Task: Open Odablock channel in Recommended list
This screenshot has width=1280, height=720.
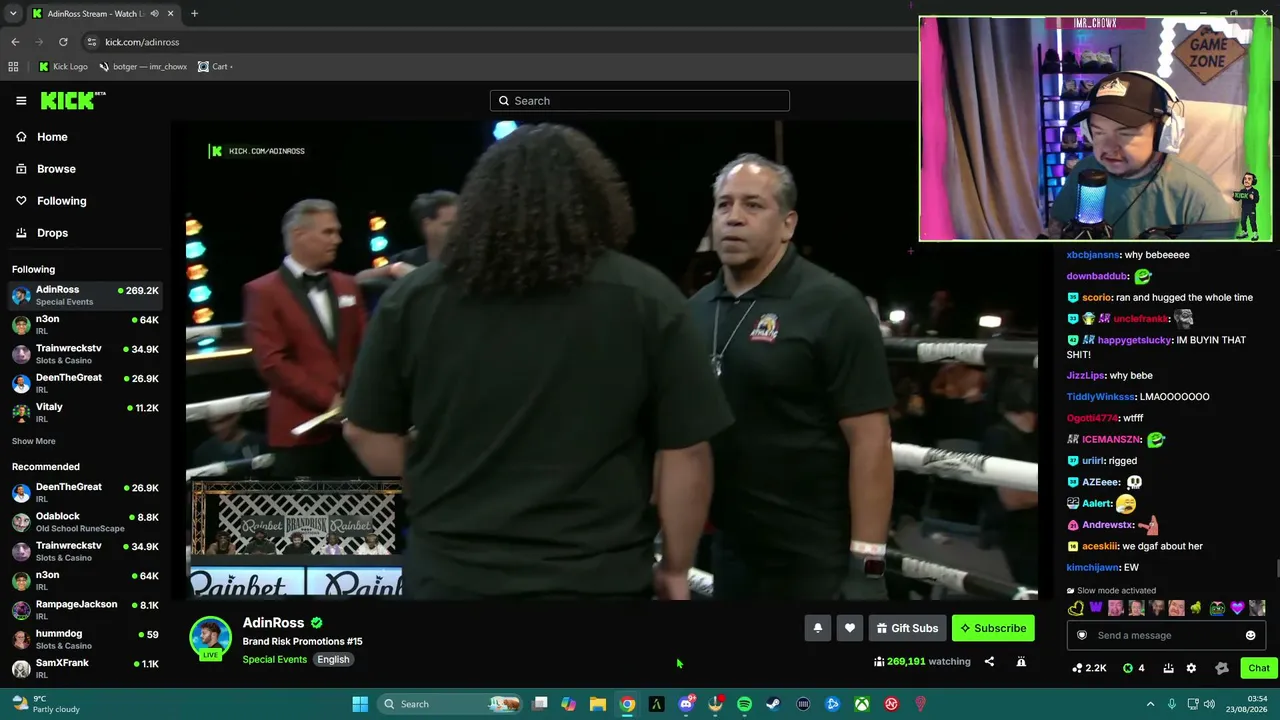Action: point(85,522)
